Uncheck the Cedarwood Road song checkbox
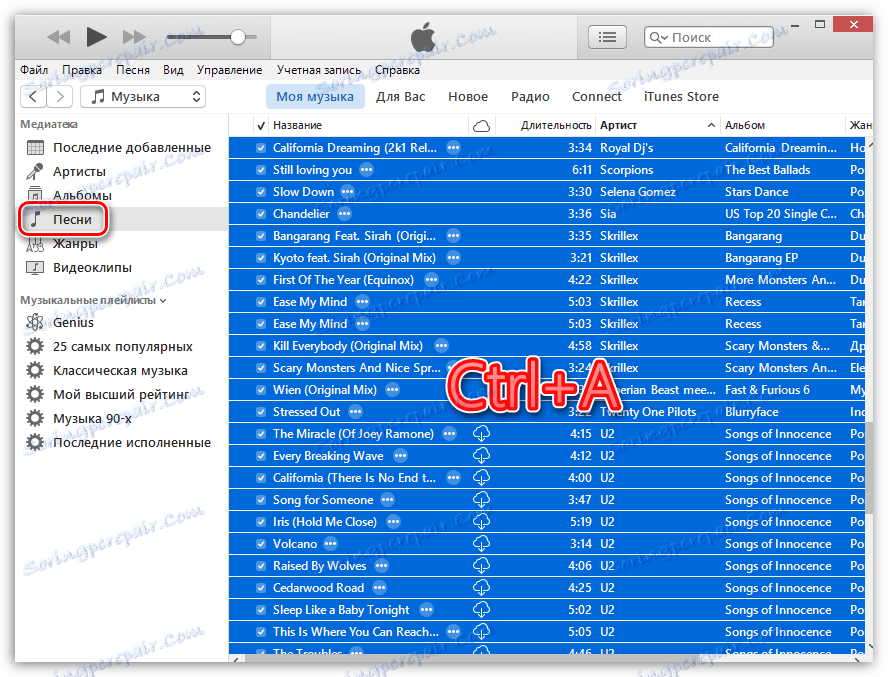Screen dimensions: 888x677 click(261, 588)
